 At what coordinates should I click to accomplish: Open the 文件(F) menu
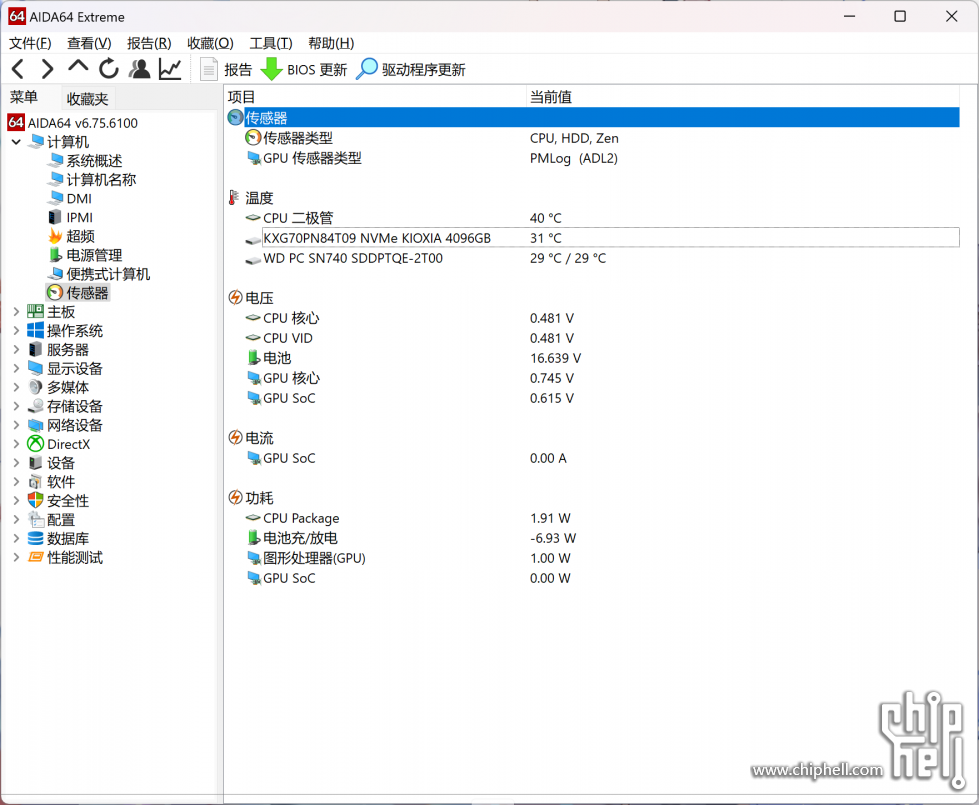pyautogui.click(x=30, y=43)
